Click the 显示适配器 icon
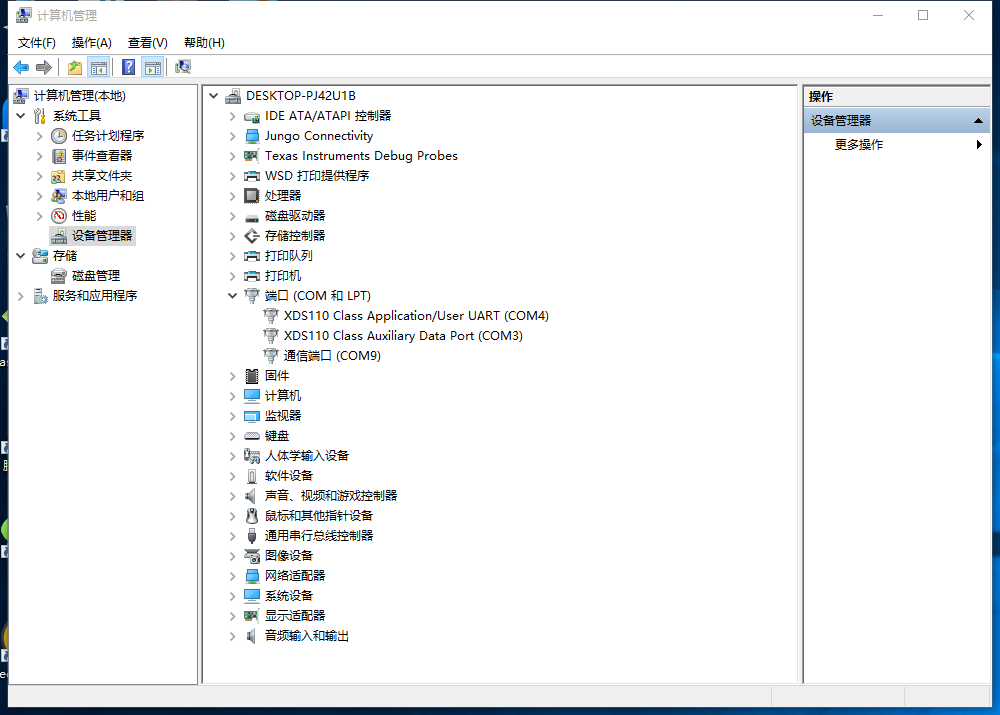 point(252,615)
